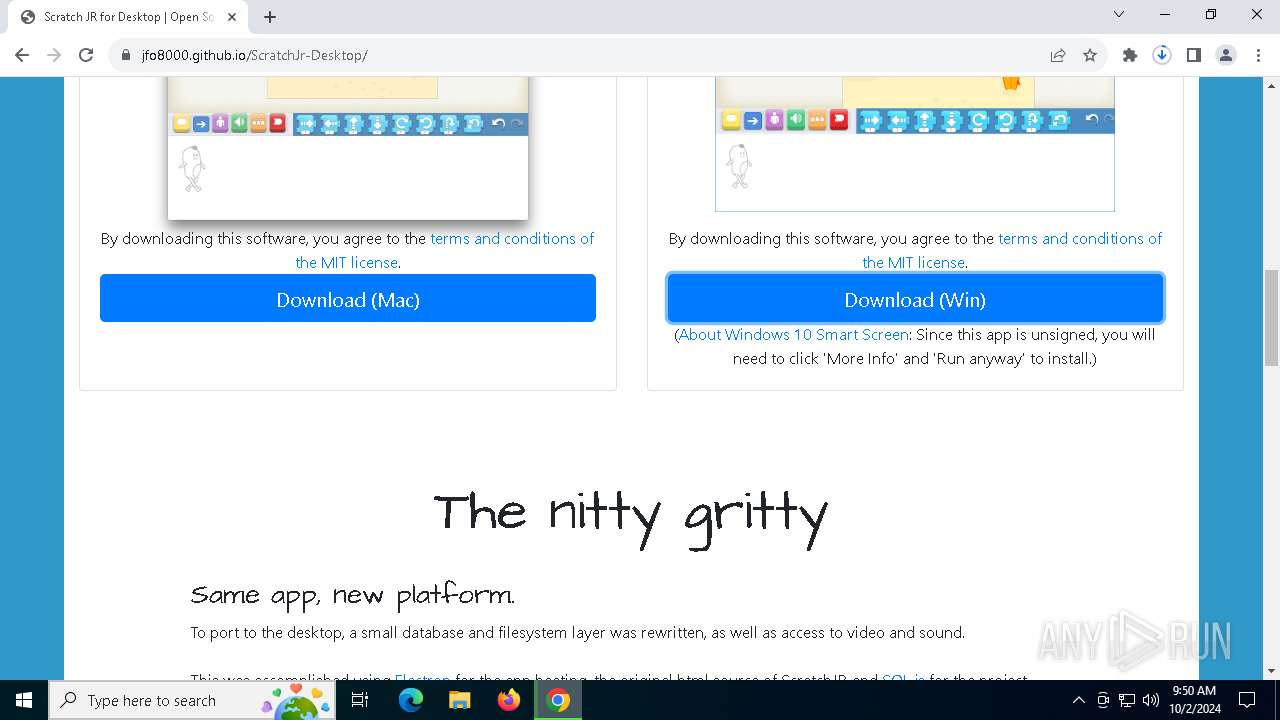The width and height of the screenshot is (1280, 720).
Task: Open the profile avatar menu
Action: tap(1226, 56)
